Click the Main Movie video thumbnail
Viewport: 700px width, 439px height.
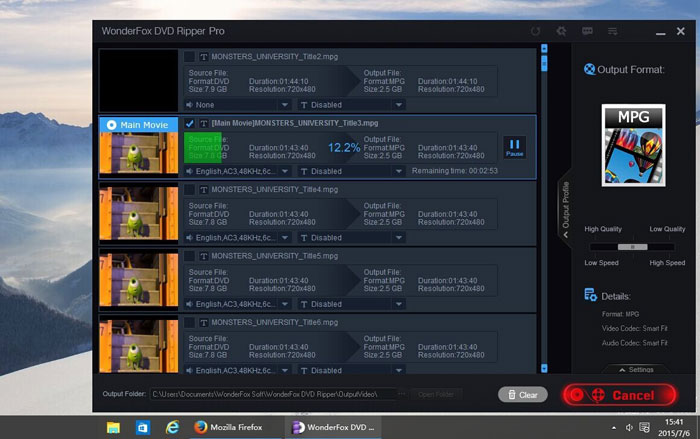pyautogui.click(x=139, y=153)
